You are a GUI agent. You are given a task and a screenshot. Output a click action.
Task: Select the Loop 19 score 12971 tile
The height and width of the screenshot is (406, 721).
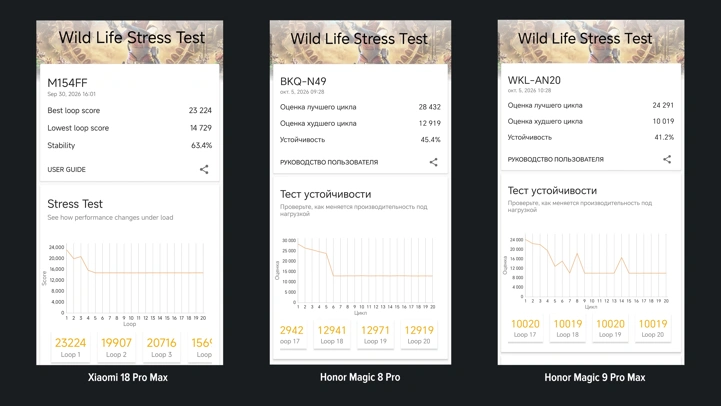[375, 335]
